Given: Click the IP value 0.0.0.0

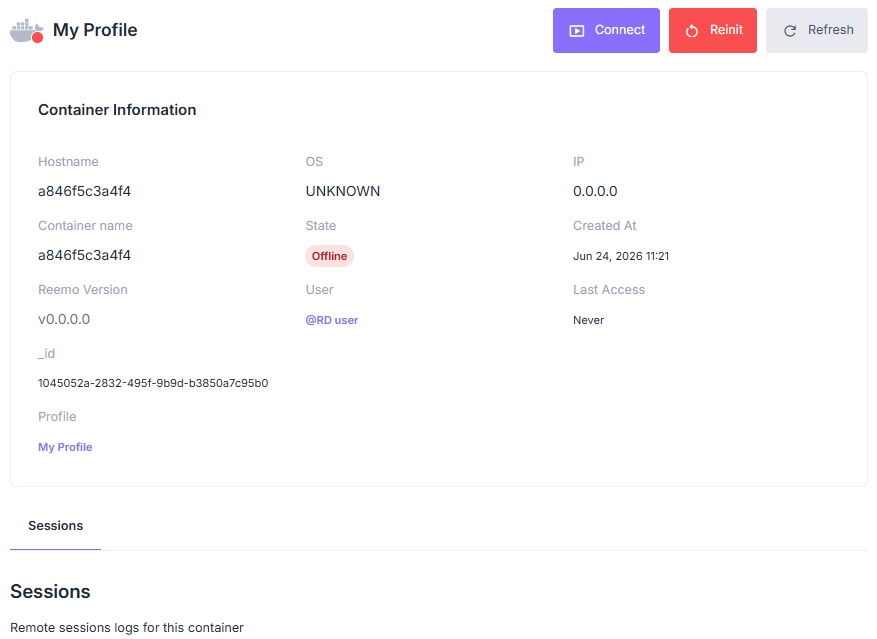Looking at the screenshot, I should click(x=595, y=191).
